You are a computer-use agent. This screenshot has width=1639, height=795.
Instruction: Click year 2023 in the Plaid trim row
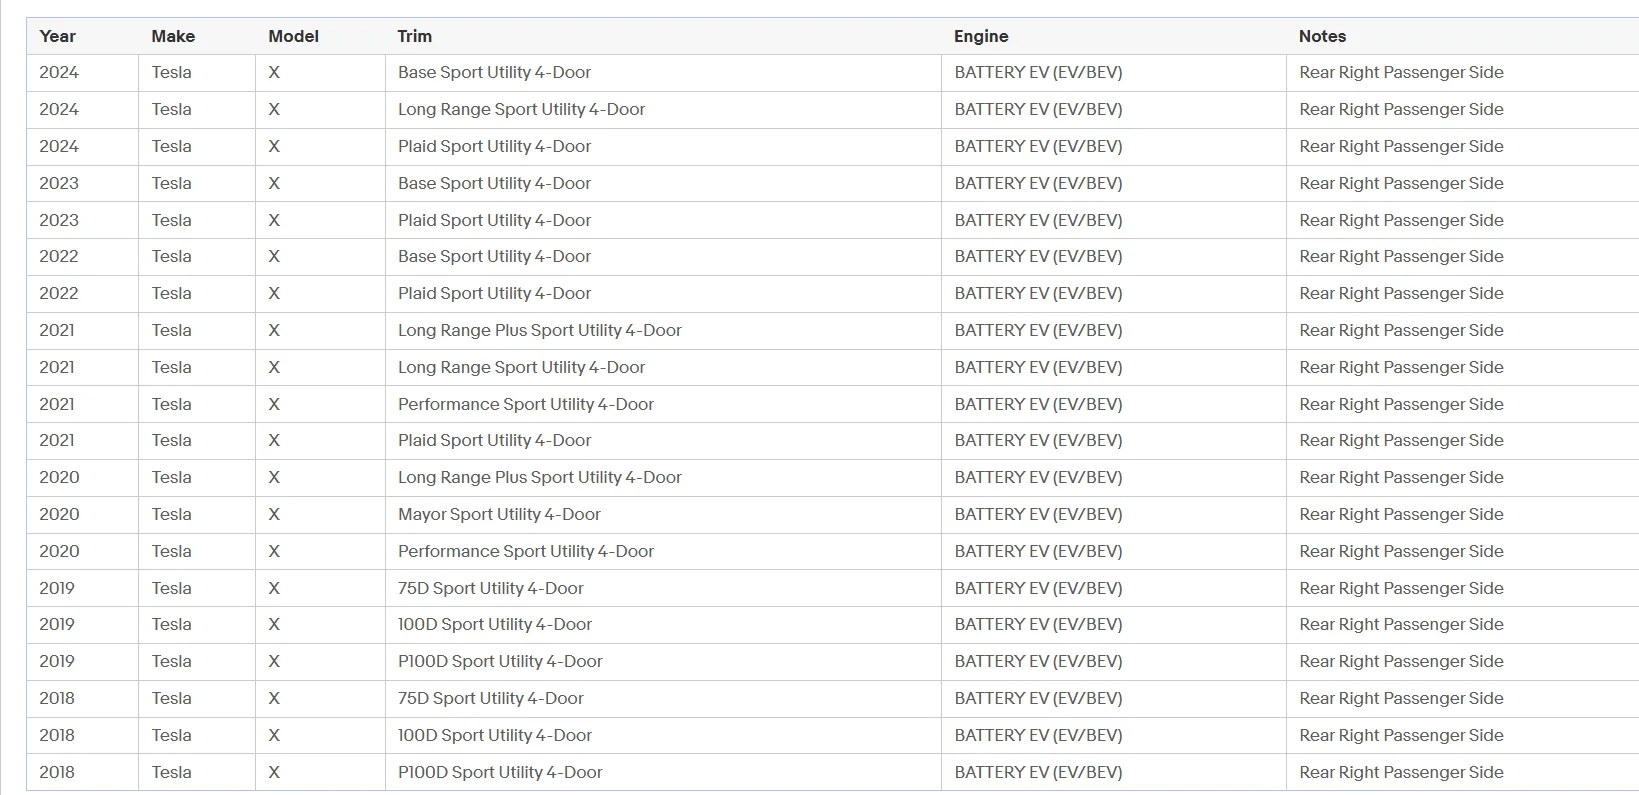click(59, 220)
